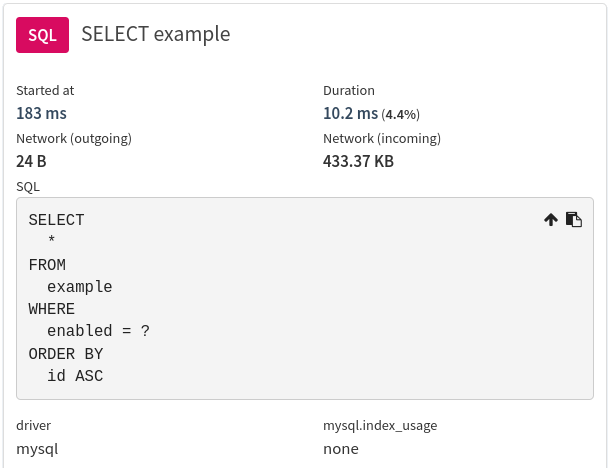Screen dimensions: 610x468
Task: Click the 183 ms started-at value
Action: pyautogui.click(x=42, y=114)
